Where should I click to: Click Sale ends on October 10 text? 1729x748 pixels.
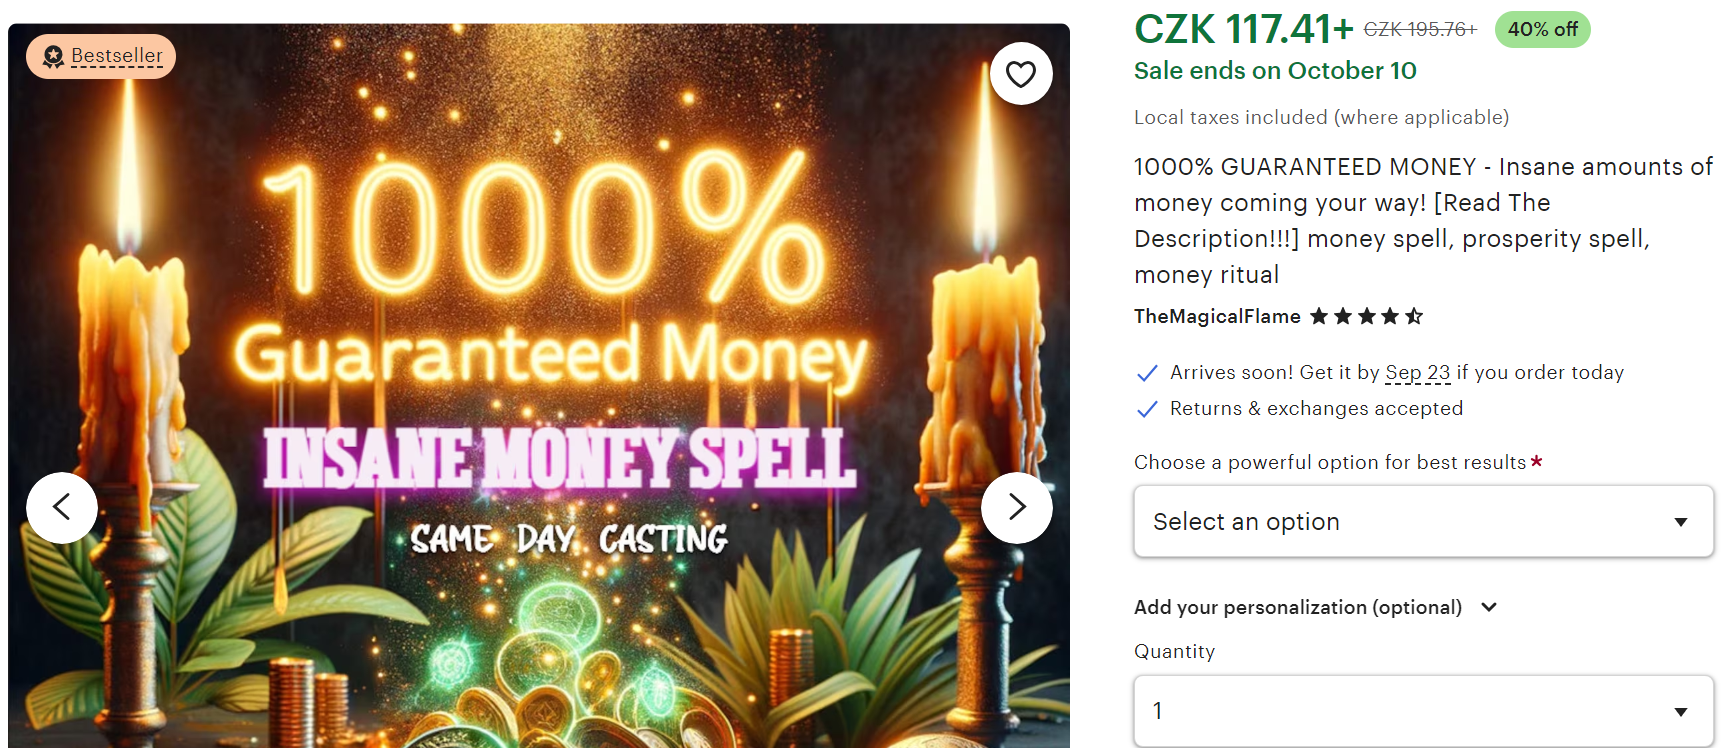click(x=1275, y=71)
